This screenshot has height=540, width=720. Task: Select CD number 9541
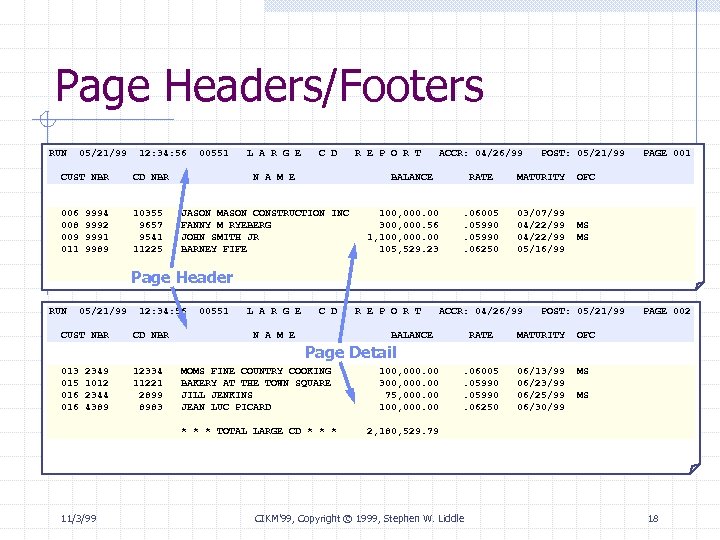pos(151,237)
